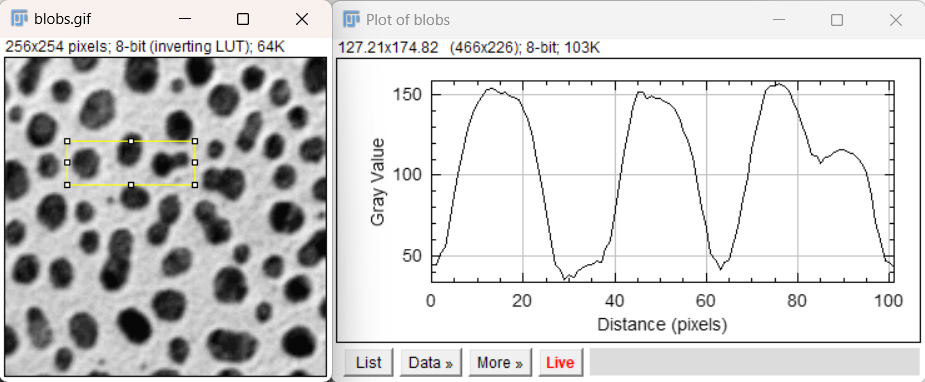This screenshot has height=382, width=925.
Task: Click the '127.21x174.82 (466x226); 8-bit; 103K' status line
Action: point(470,48)
